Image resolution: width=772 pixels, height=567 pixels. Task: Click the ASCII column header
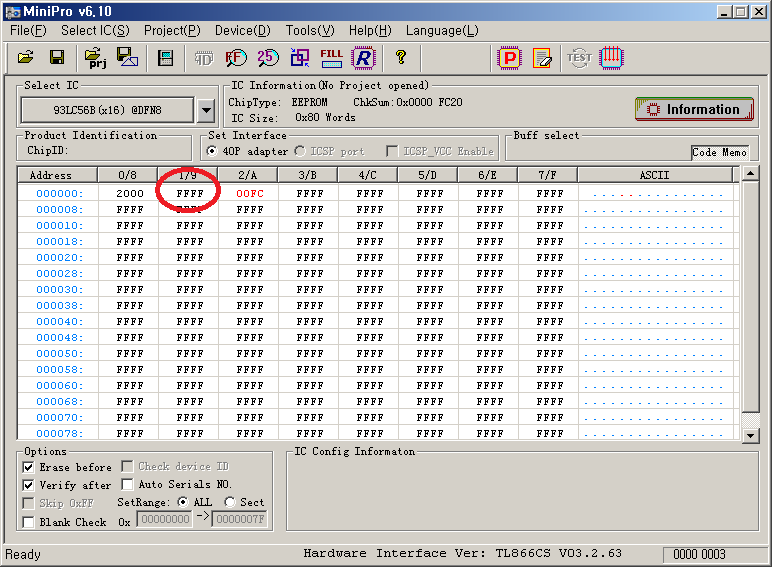tap(654, 175)
